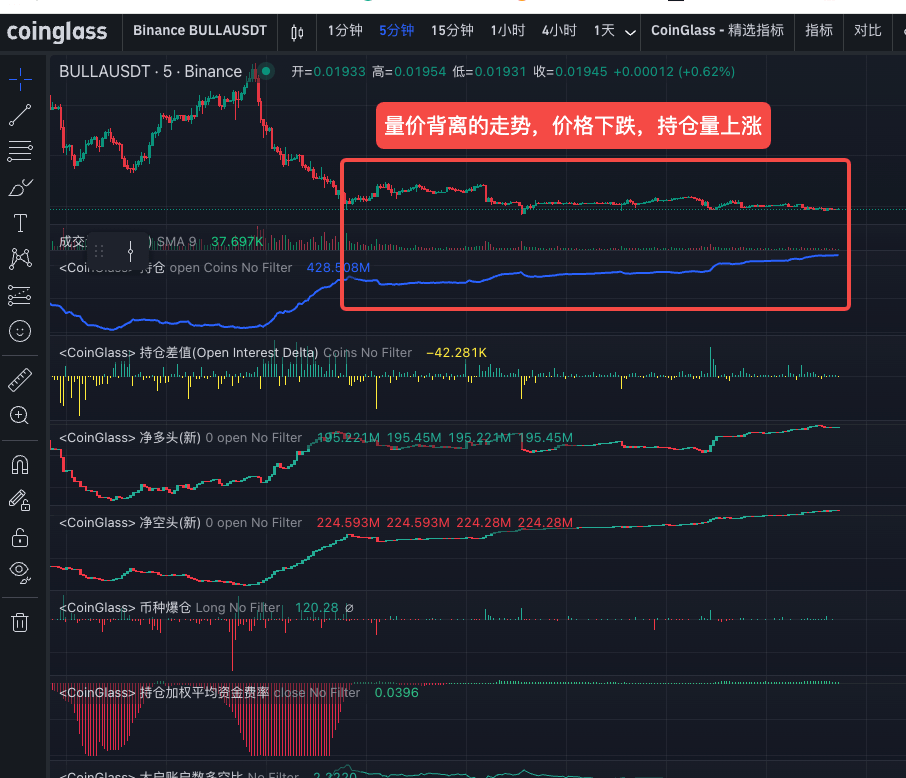The image size is (906, 778).
Task: Expand the timeframe dropdown arrow
Action: (630, 32)
